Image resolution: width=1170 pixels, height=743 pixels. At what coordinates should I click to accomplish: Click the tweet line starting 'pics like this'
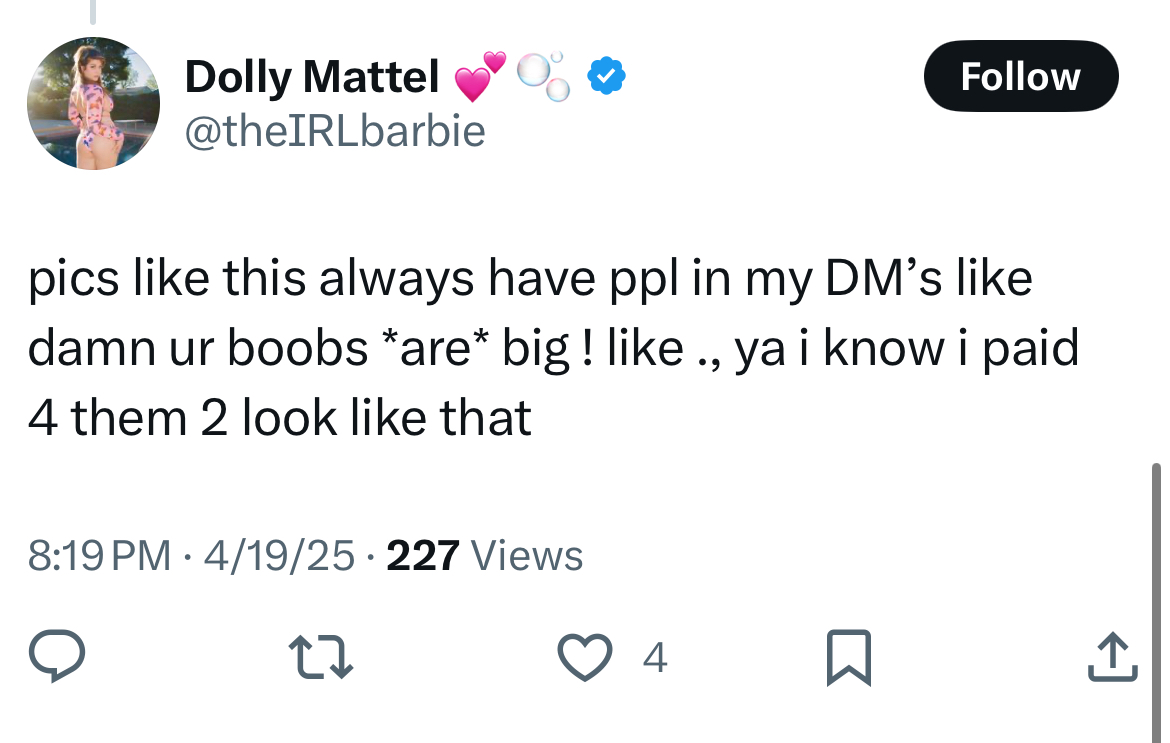point(530,278)
